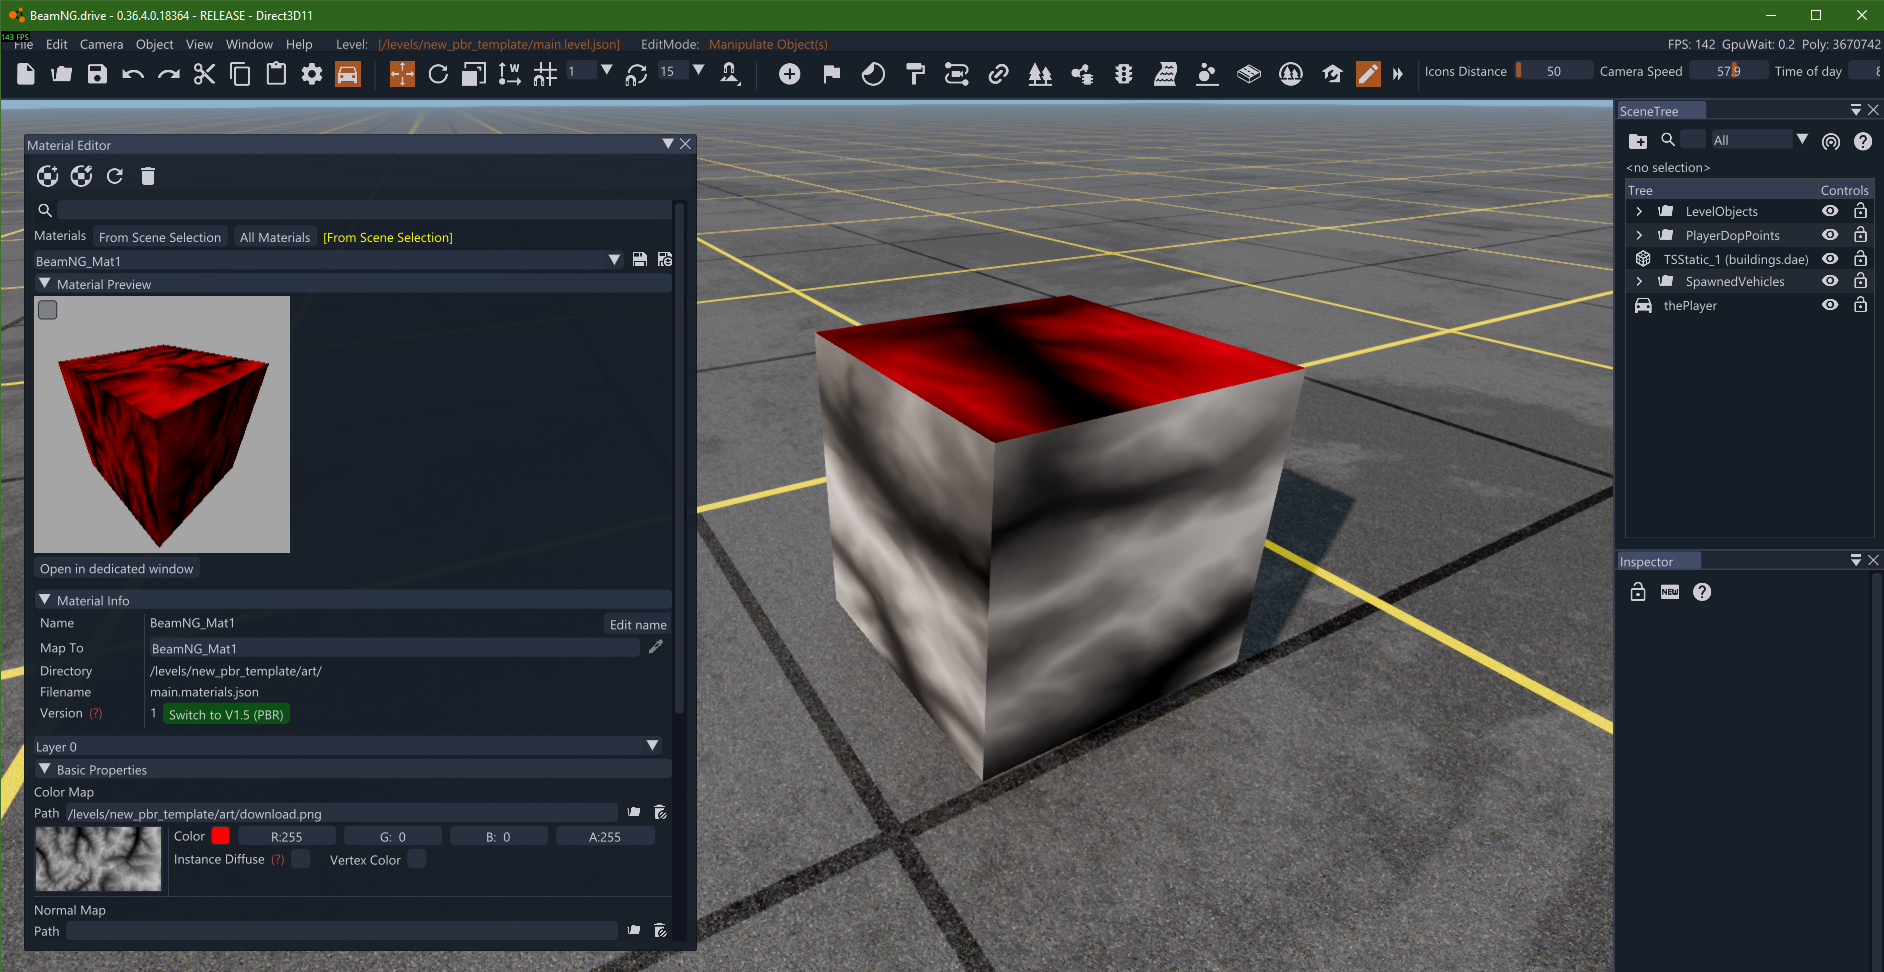Create a new material in Material Editor
Screen dimensions: 1884x972
pyautogui.click(x=47, y=177)
